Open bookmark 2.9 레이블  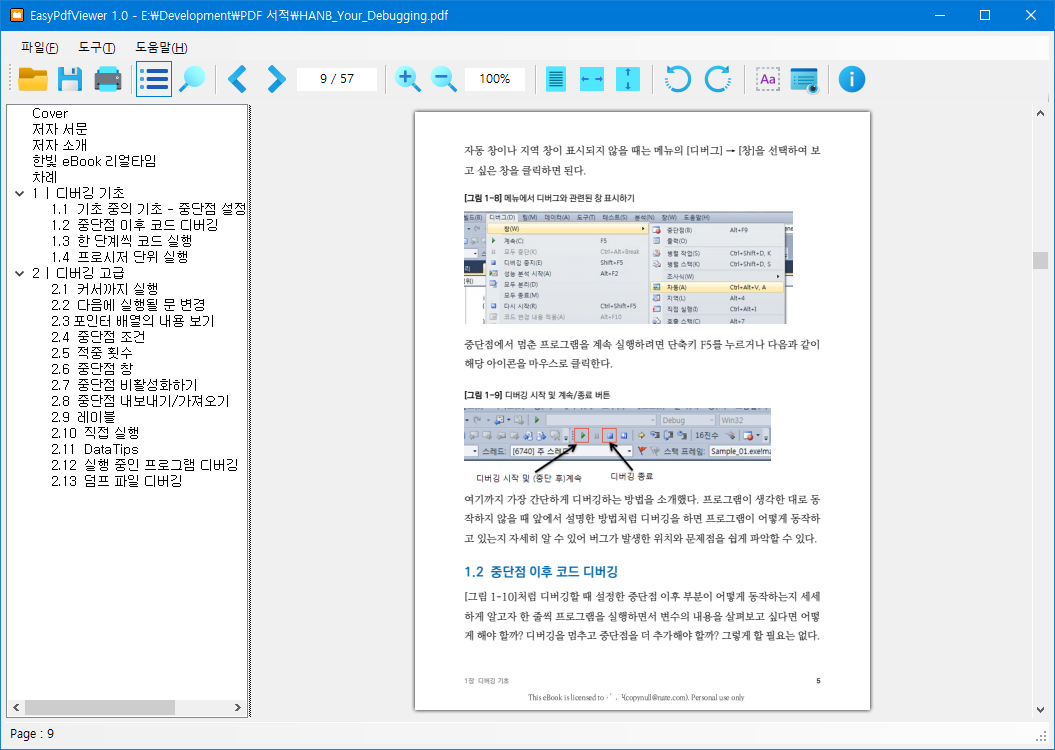tap(83, 417)
